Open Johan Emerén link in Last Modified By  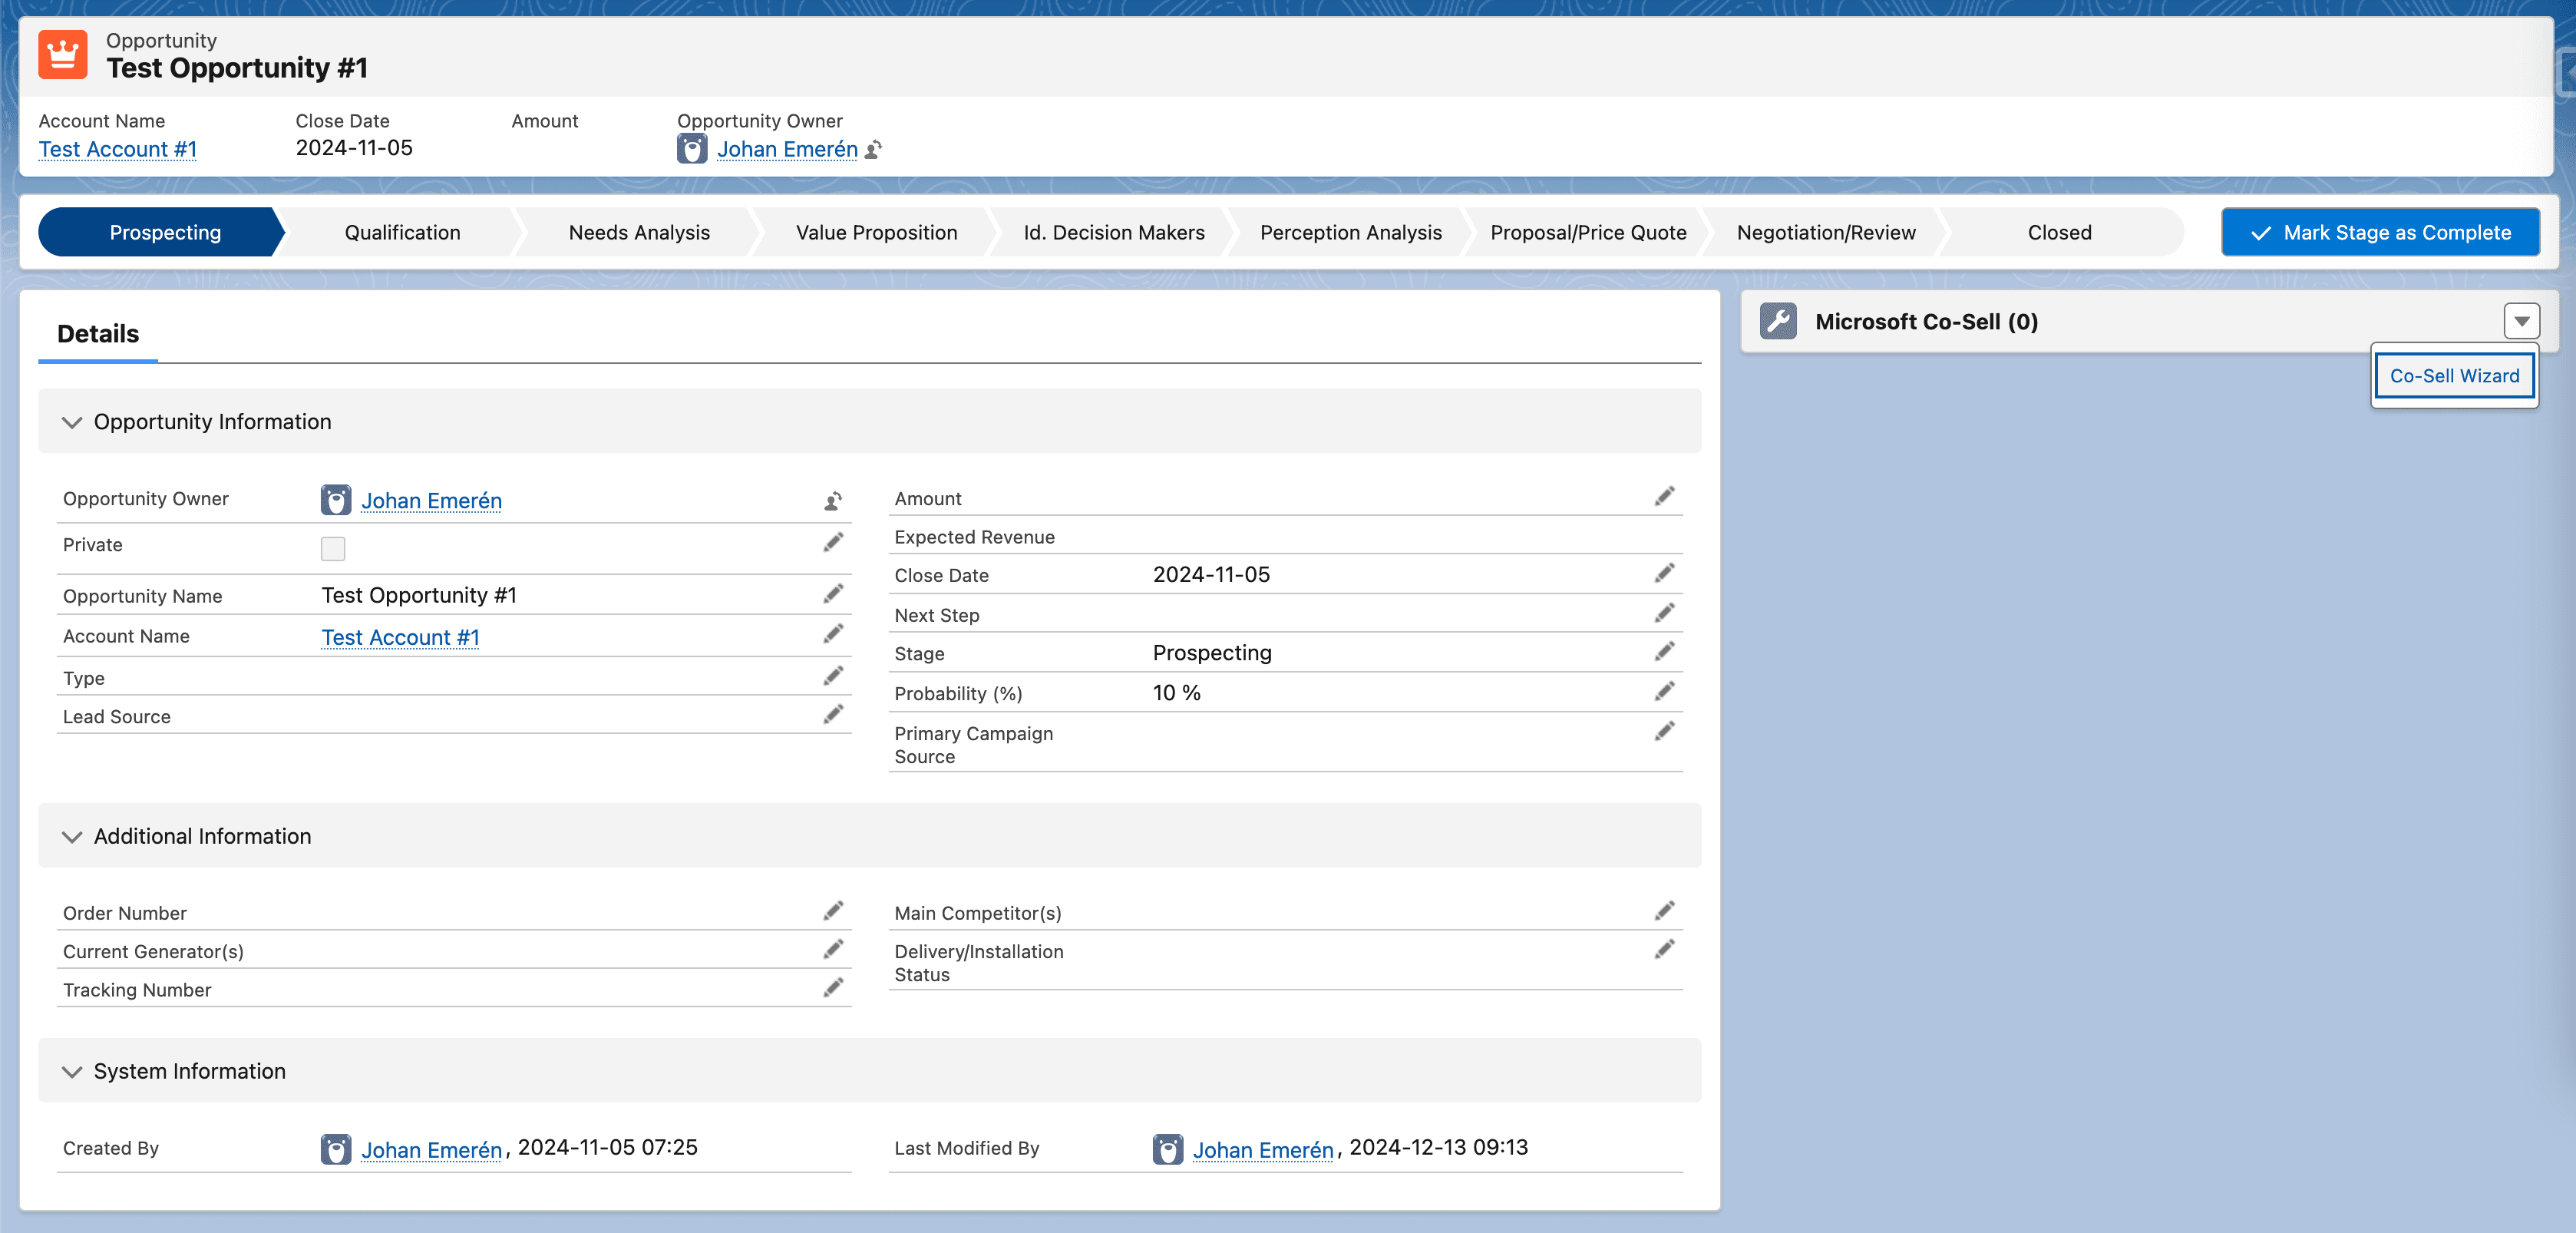click(x=1263, y=1149)
